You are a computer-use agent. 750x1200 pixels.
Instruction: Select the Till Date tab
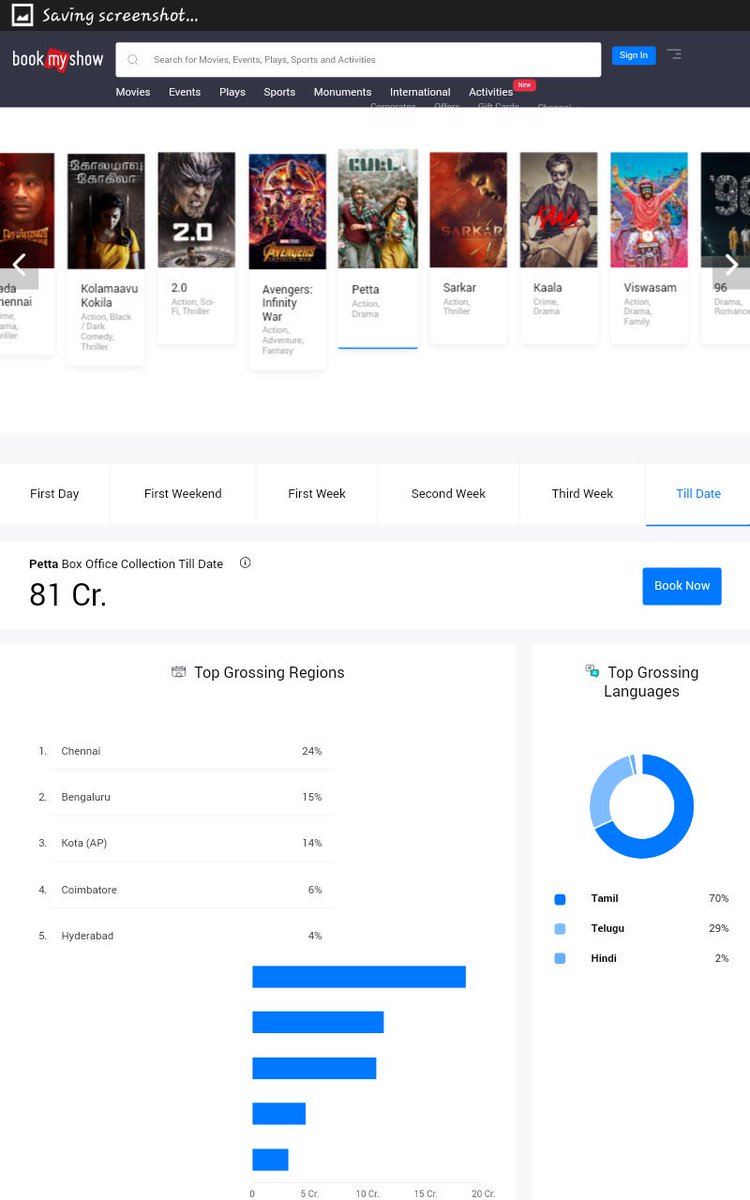click(698, 494)
